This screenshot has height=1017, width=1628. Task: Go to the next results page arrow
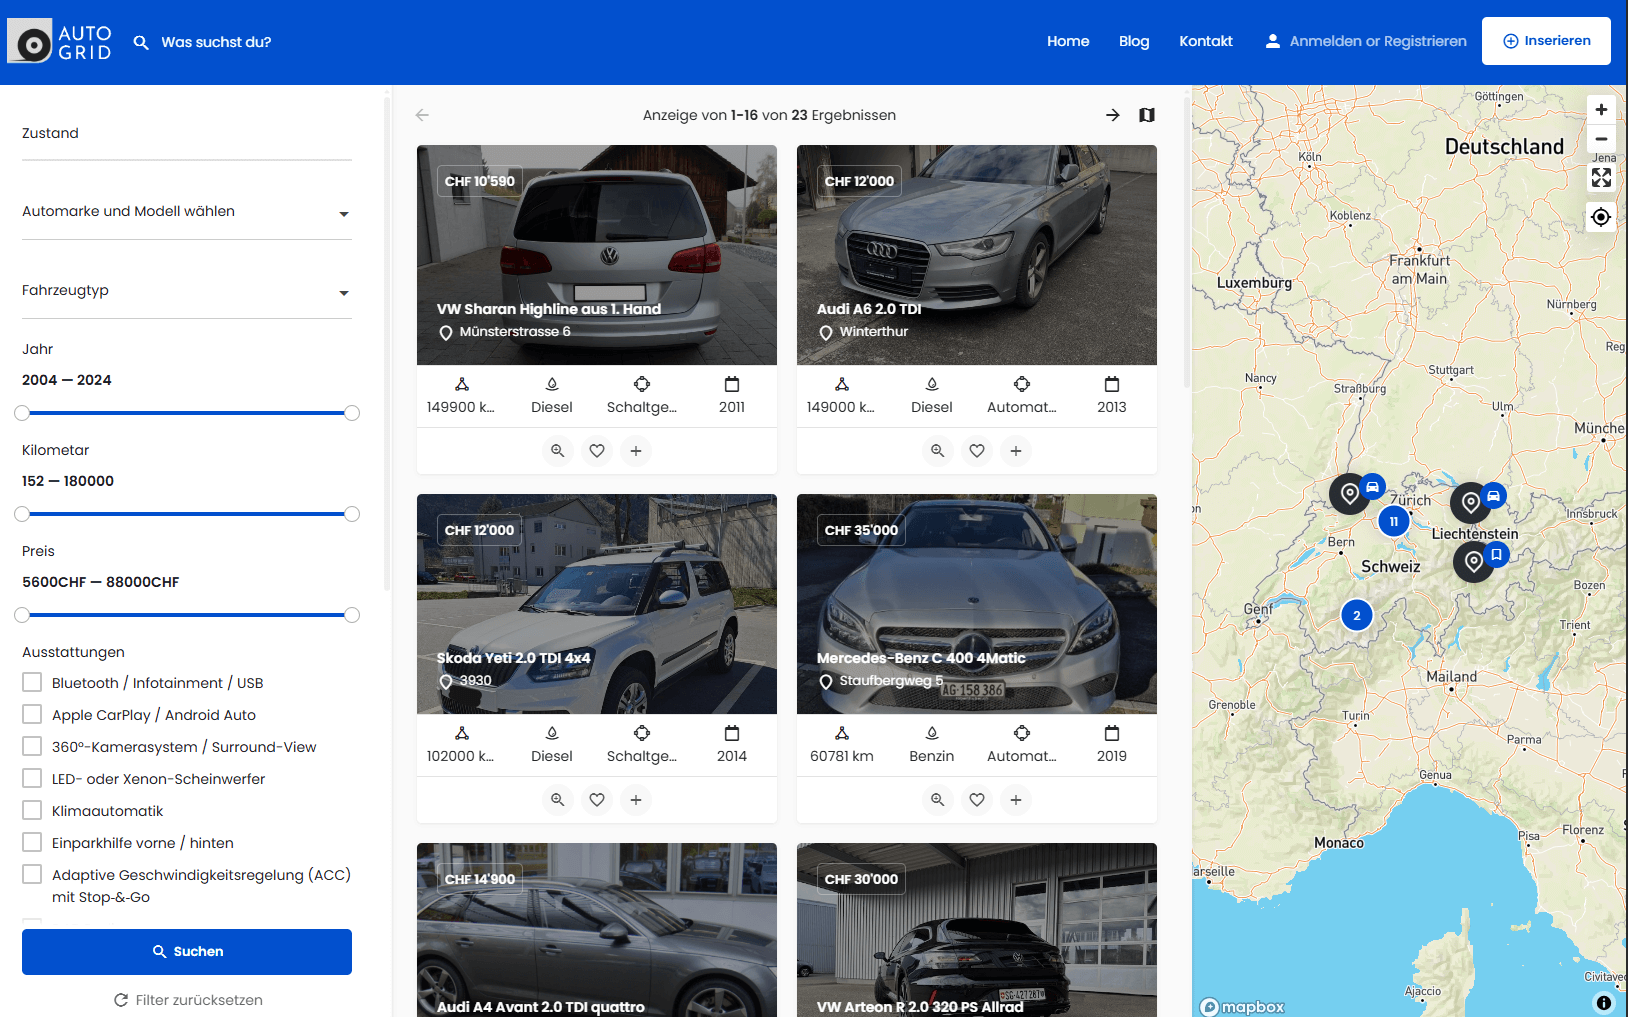pos(1113,115)
